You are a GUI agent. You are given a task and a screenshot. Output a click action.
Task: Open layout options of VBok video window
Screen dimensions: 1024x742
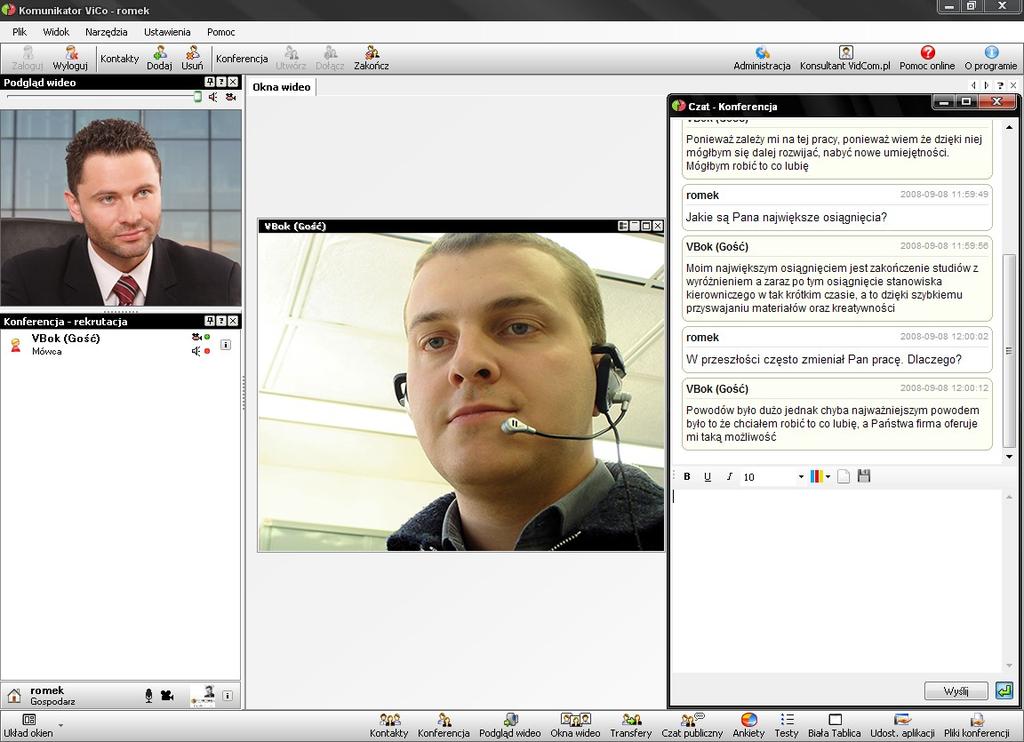point(623,226)
